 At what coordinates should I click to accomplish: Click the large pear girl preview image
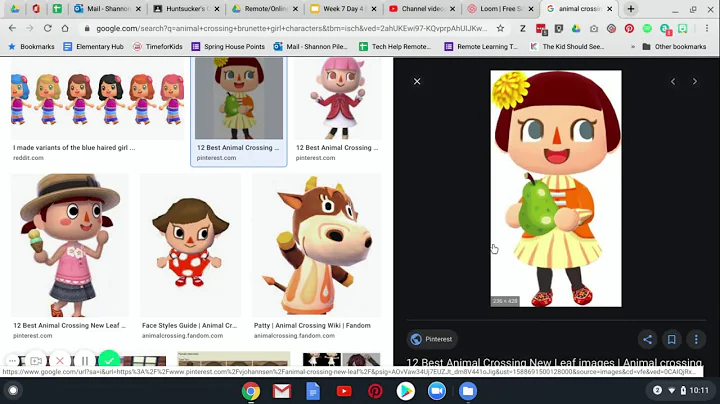click(x=556, y=188)
